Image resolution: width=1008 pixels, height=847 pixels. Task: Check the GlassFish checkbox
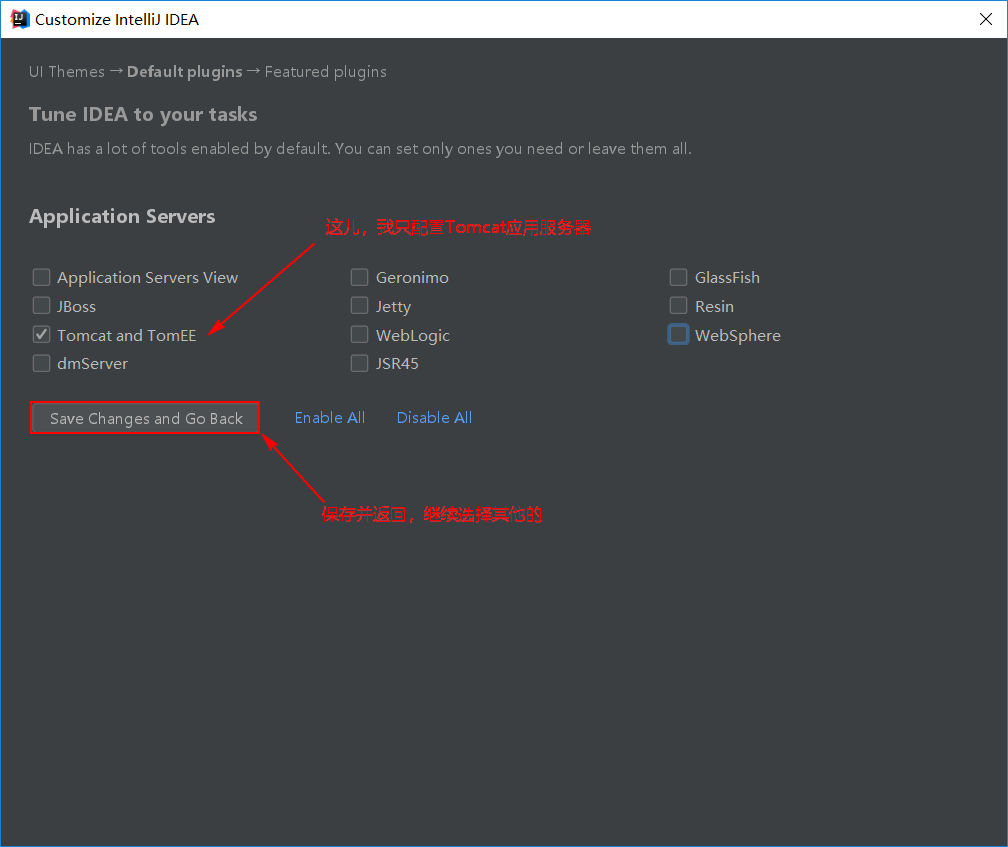(678, 277)
